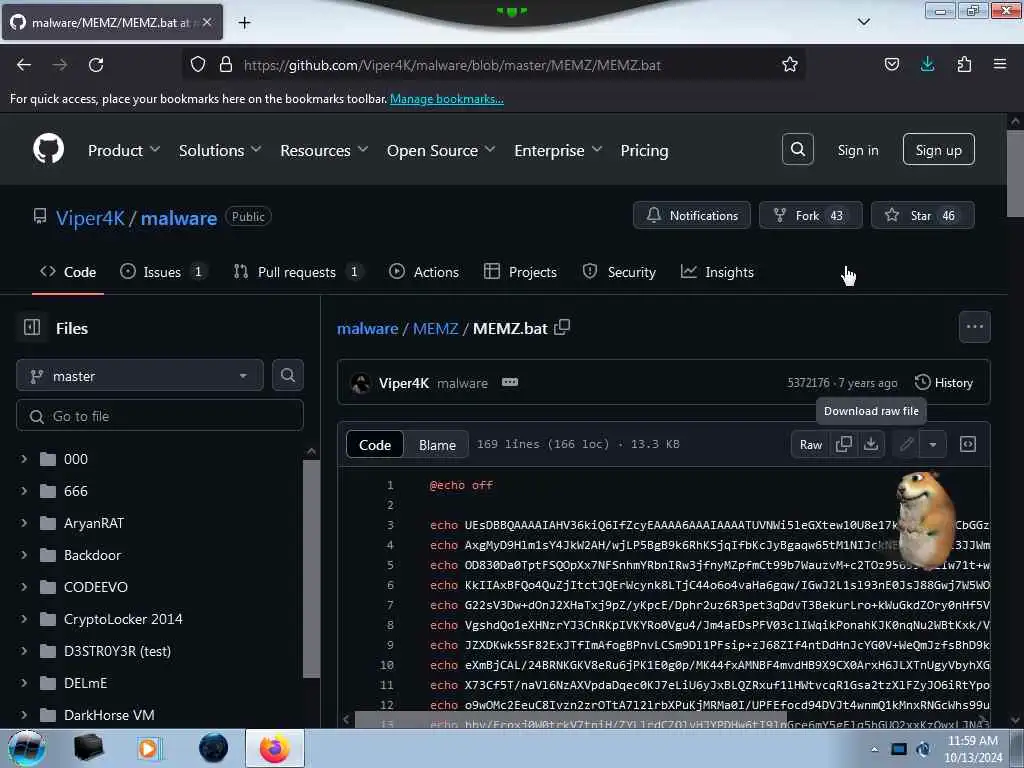View raw file with Raw button
Screen dimensions: 1024x768
pyautogui.click(x=810, y=445)
